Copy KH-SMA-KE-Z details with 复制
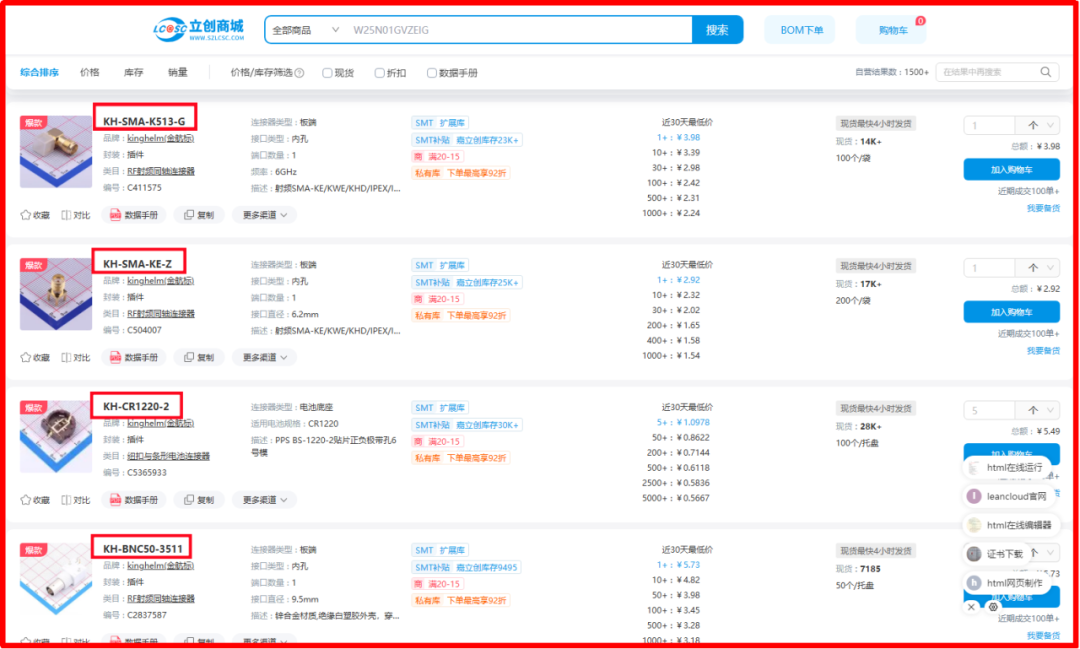The width and height of the screenshot is (1080, 649). tap(199, 358)
